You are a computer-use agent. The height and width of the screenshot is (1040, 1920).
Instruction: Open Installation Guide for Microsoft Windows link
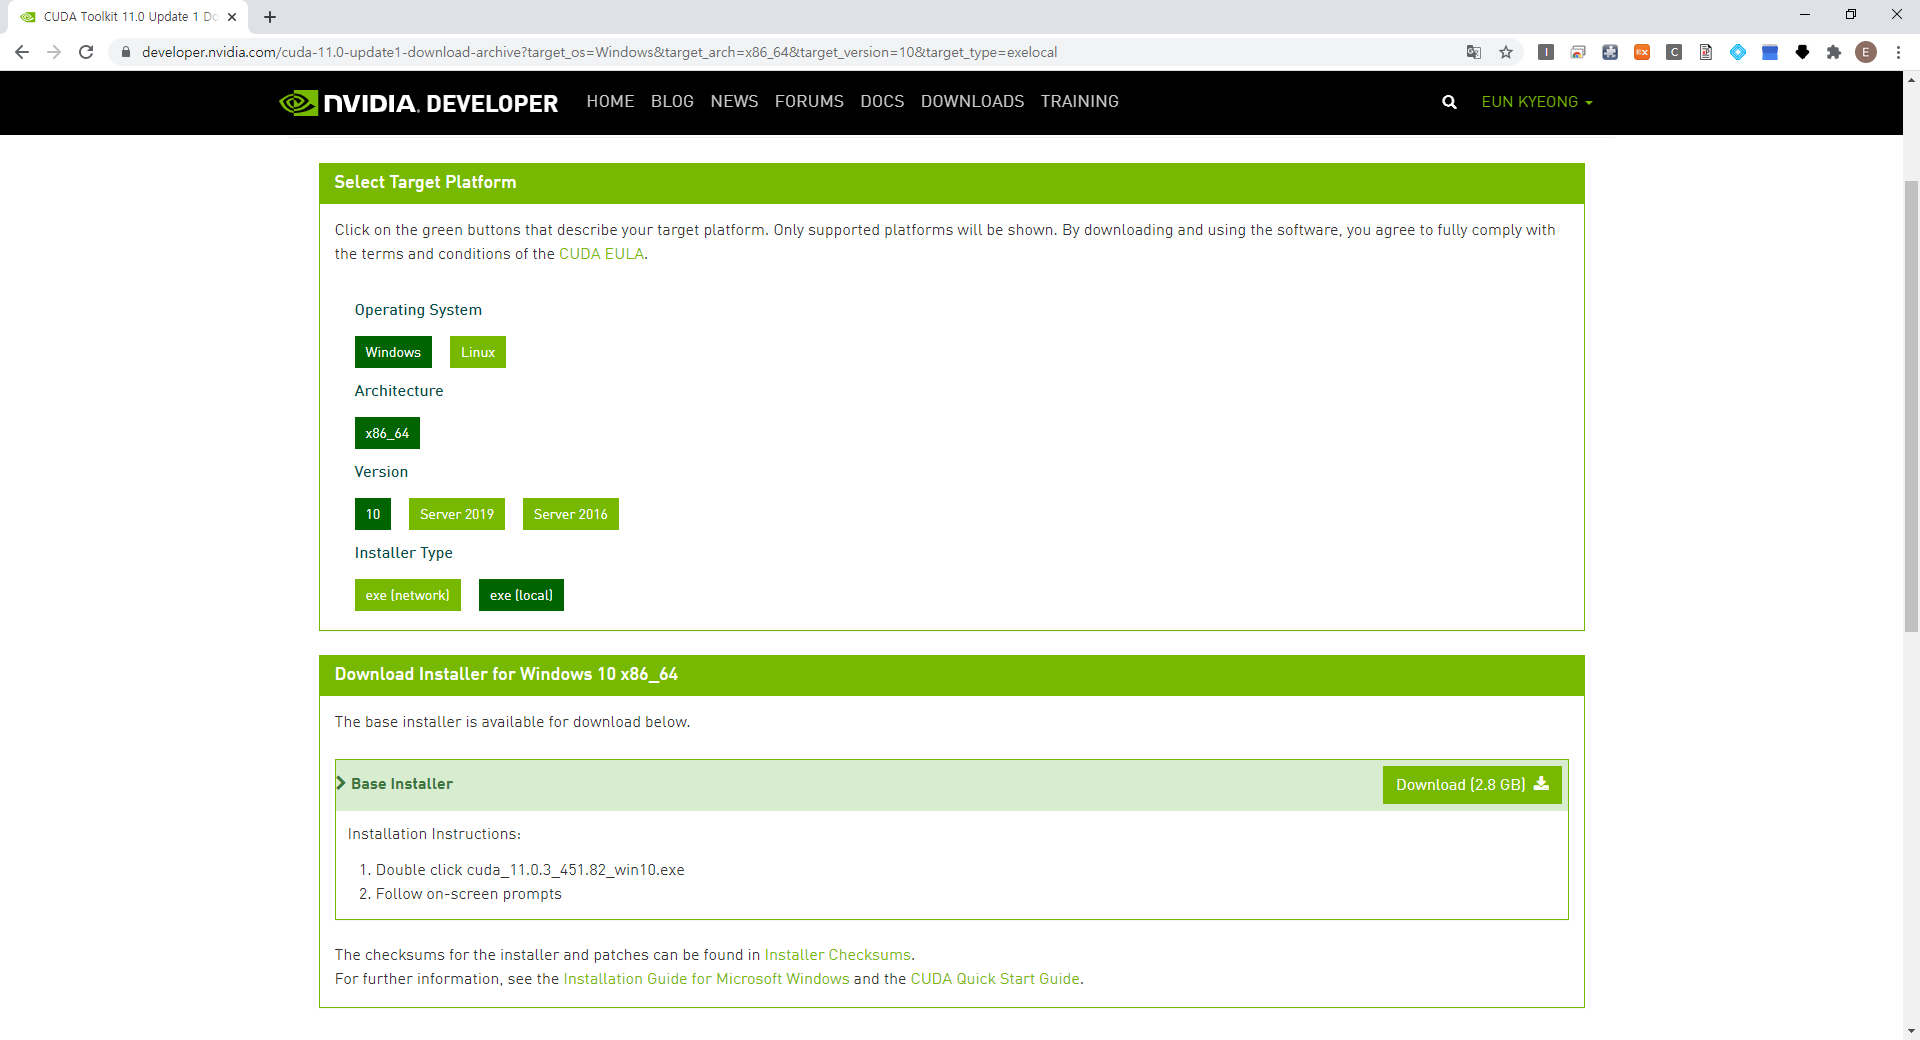coord(706,979)
